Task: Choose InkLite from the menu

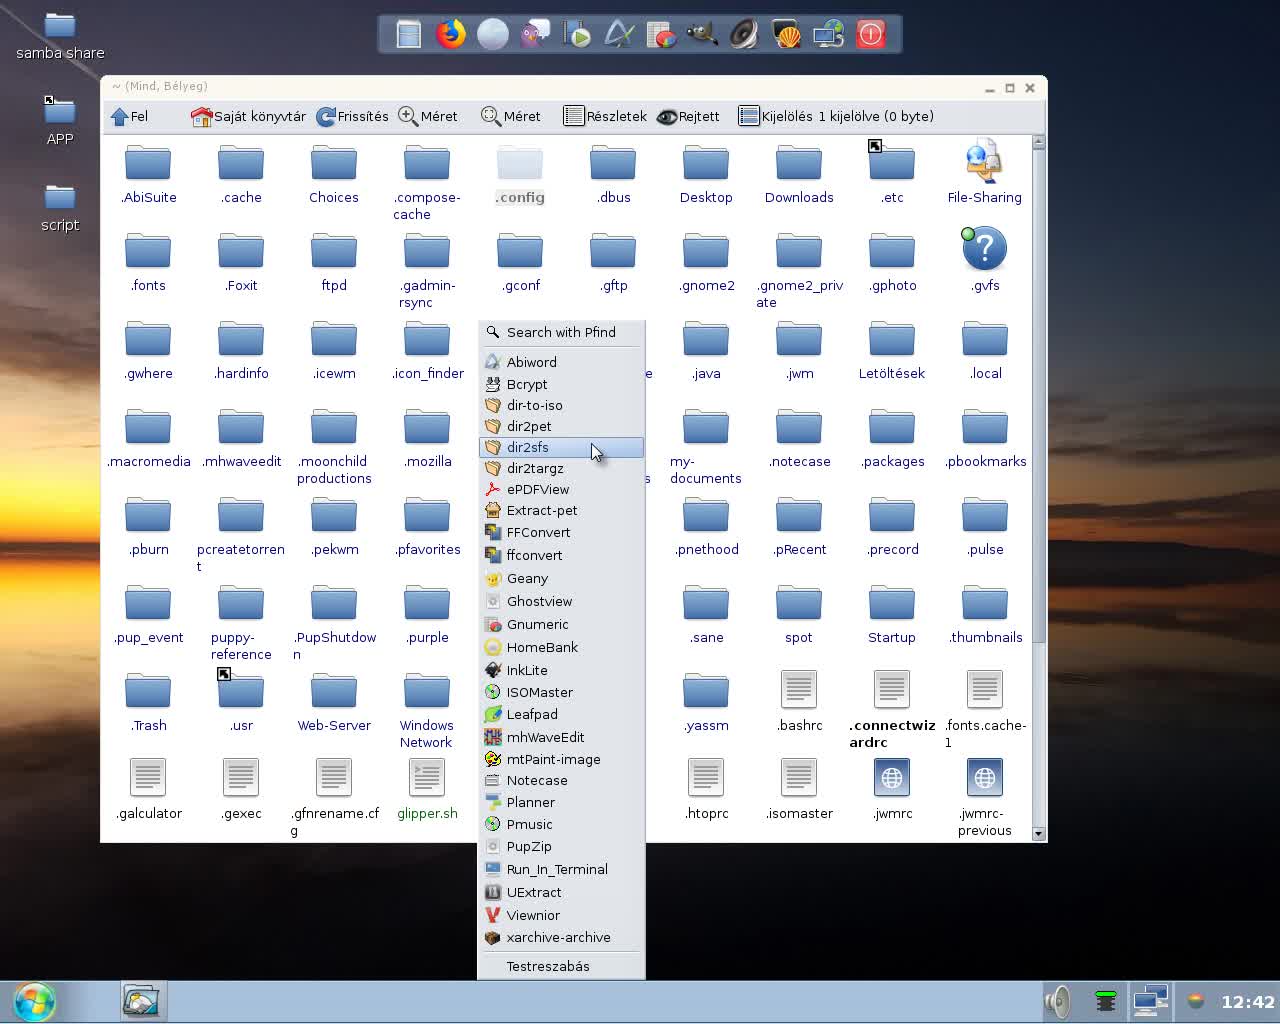Action: click(561, 670)
